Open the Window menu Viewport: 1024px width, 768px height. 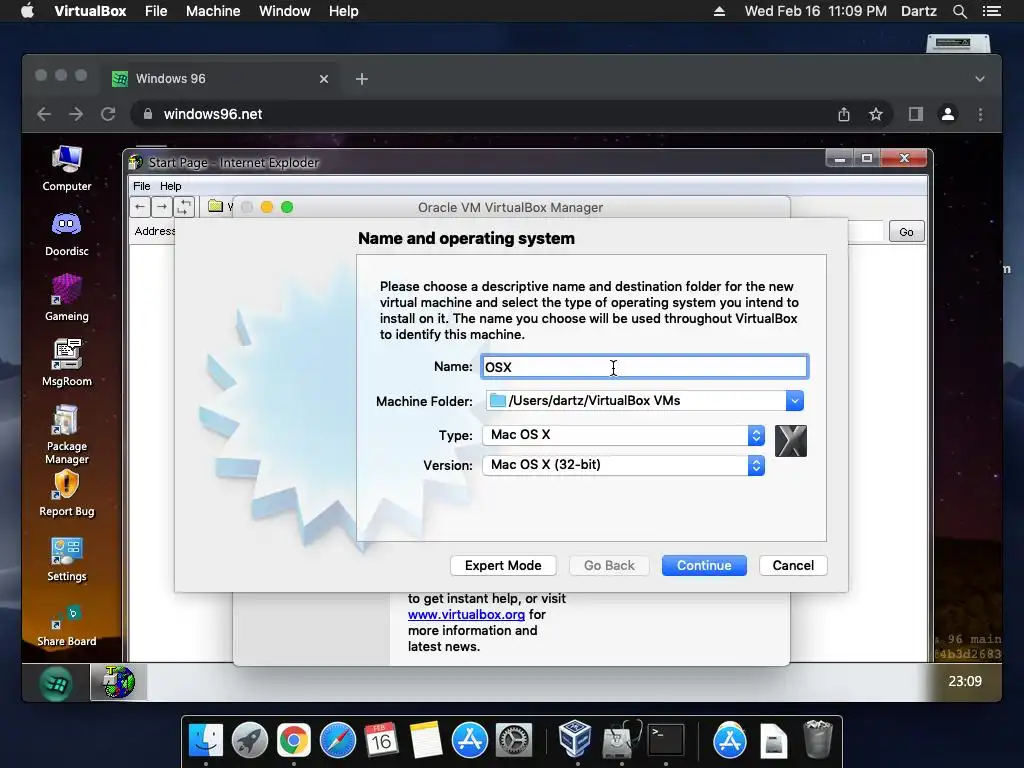pos(285,11)
